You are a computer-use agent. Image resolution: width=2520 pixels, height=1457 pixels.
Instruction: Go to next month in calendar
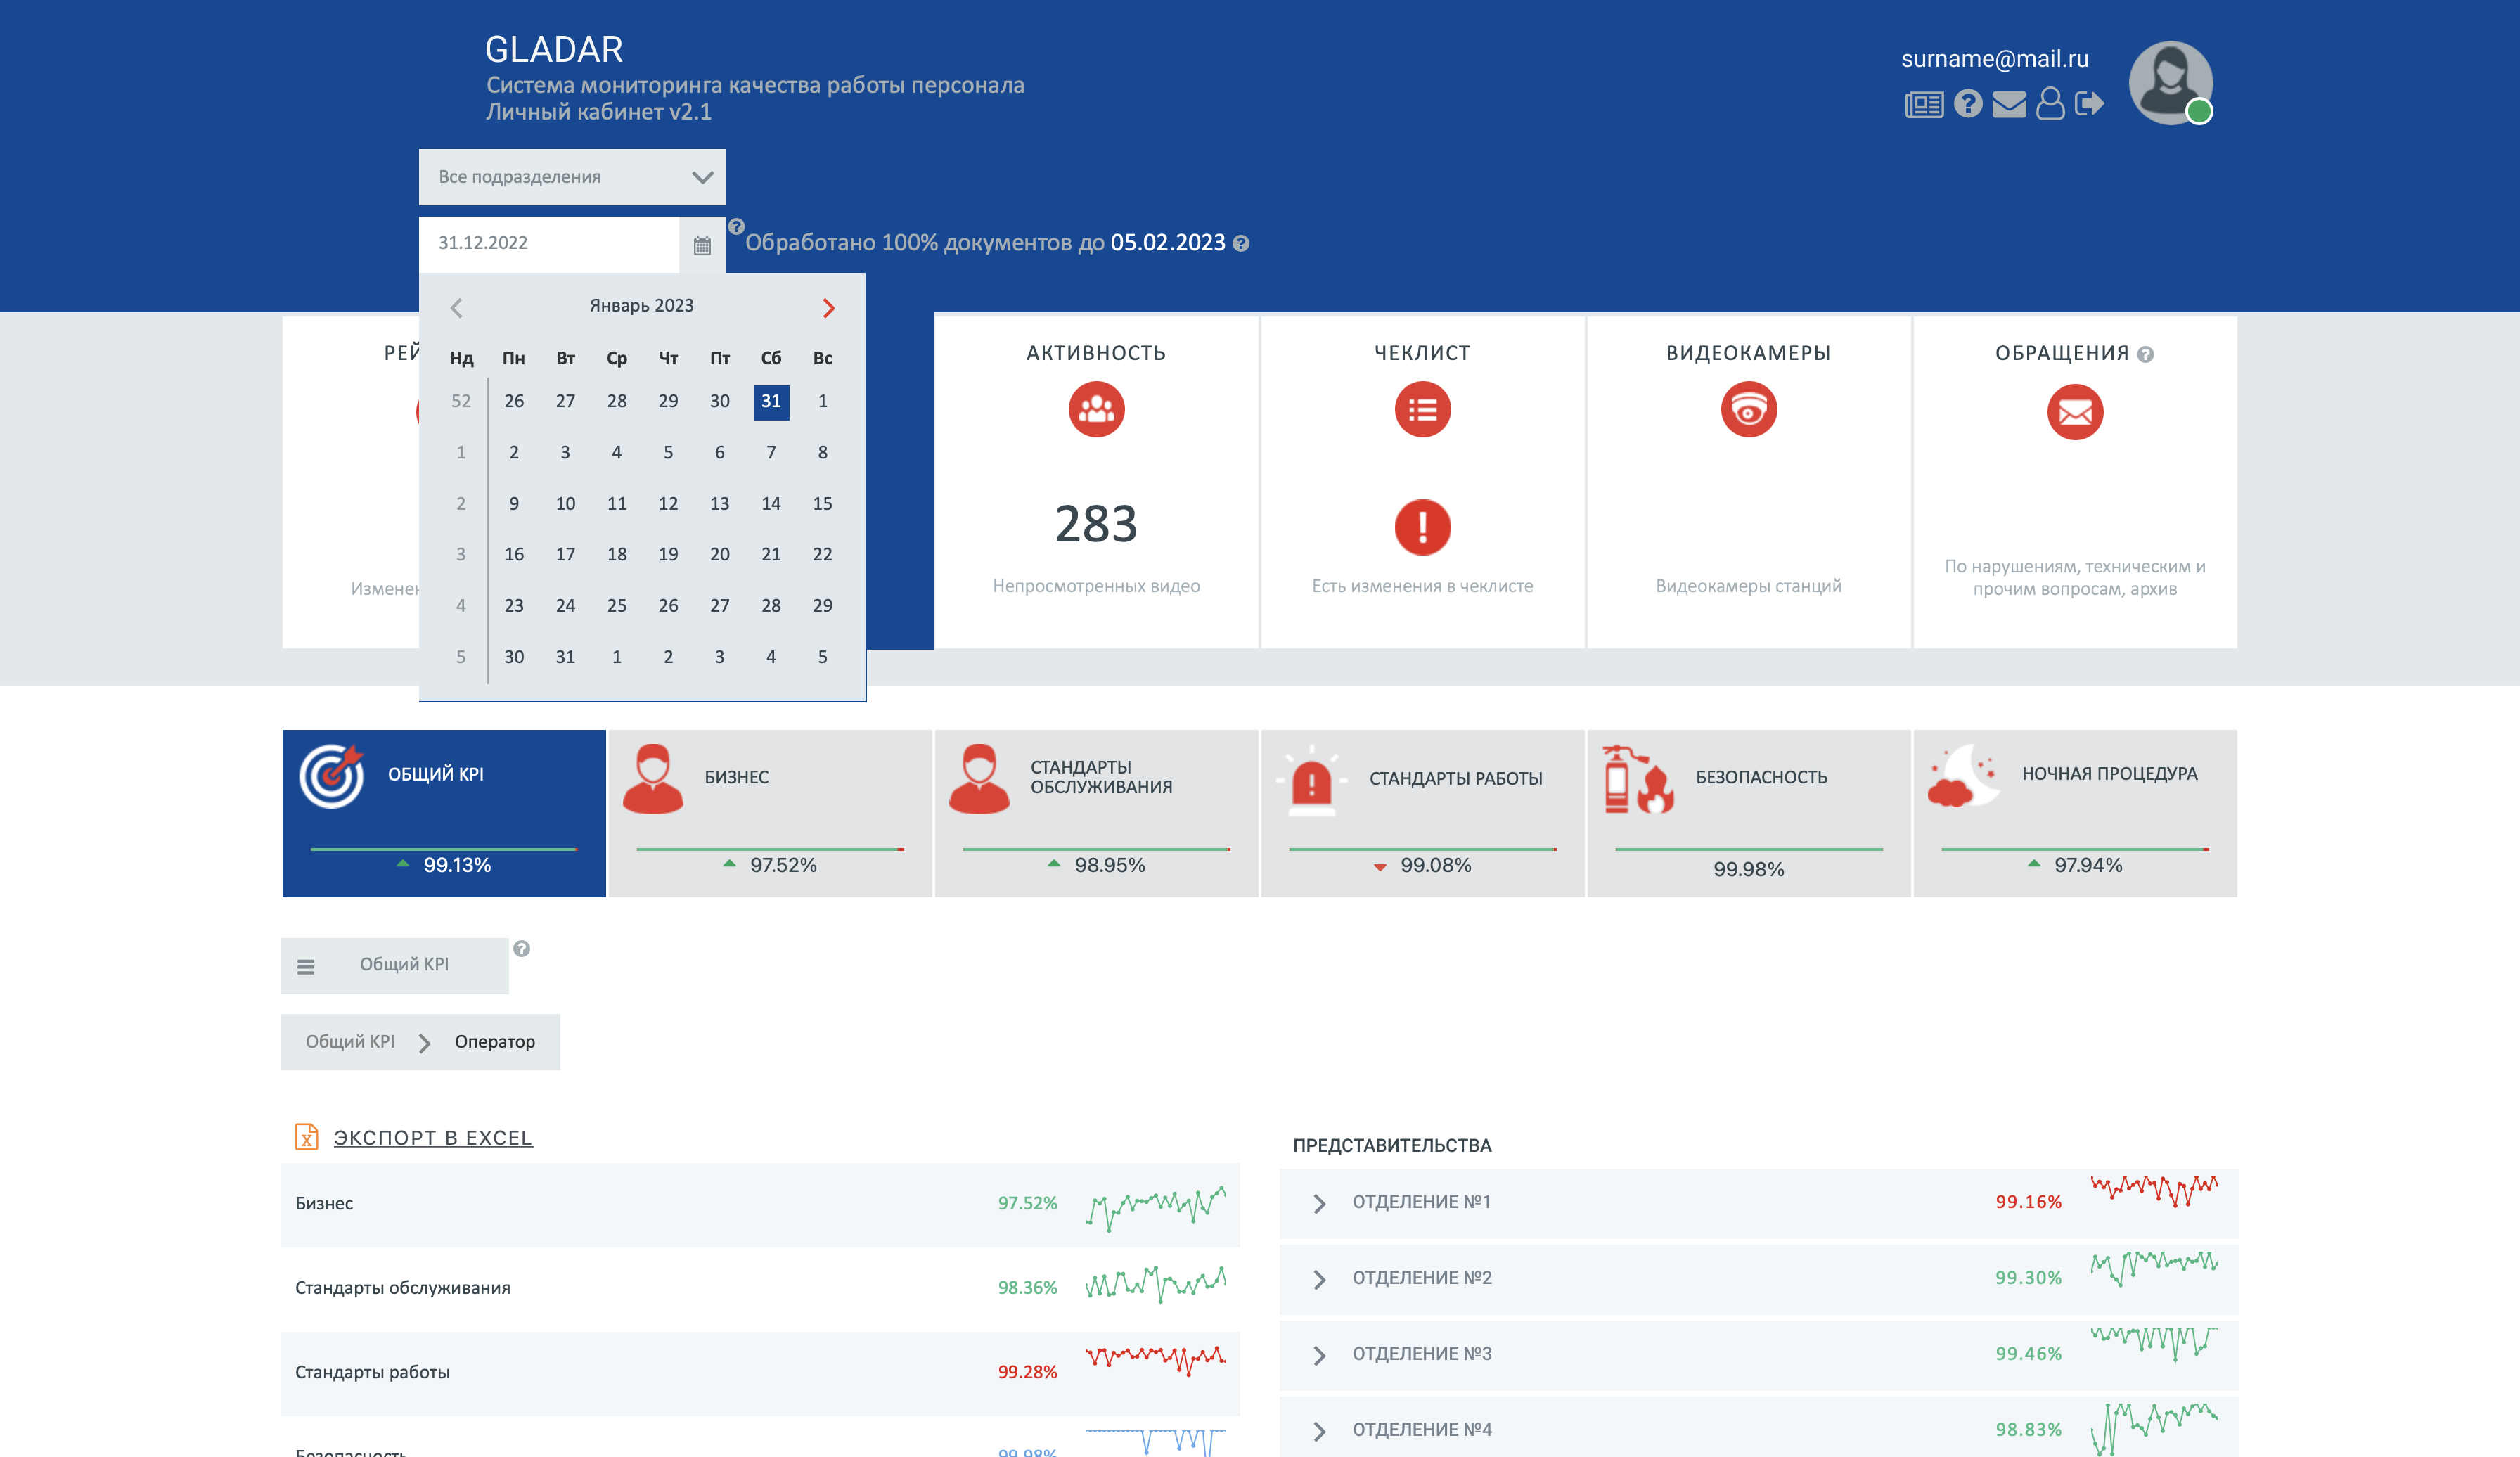828,308
